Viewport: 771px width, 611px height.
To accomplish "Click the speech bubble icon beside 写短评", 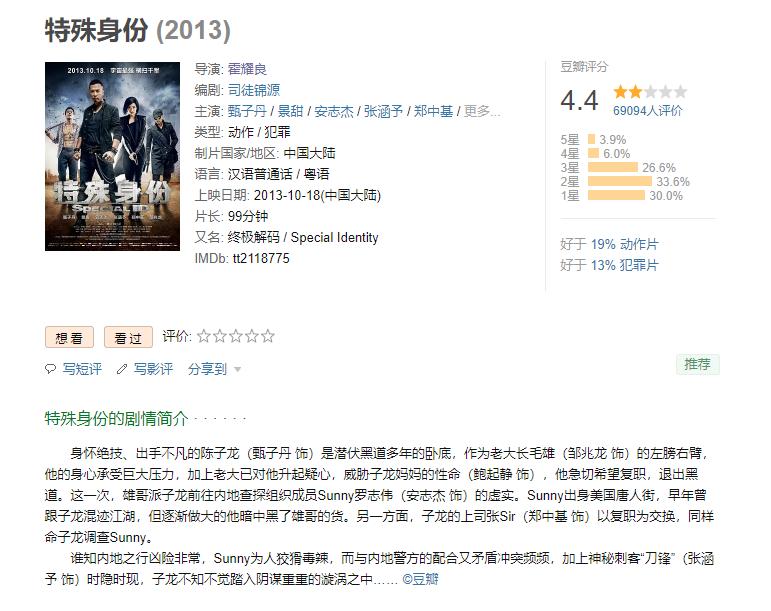I will tap(50, 369).
